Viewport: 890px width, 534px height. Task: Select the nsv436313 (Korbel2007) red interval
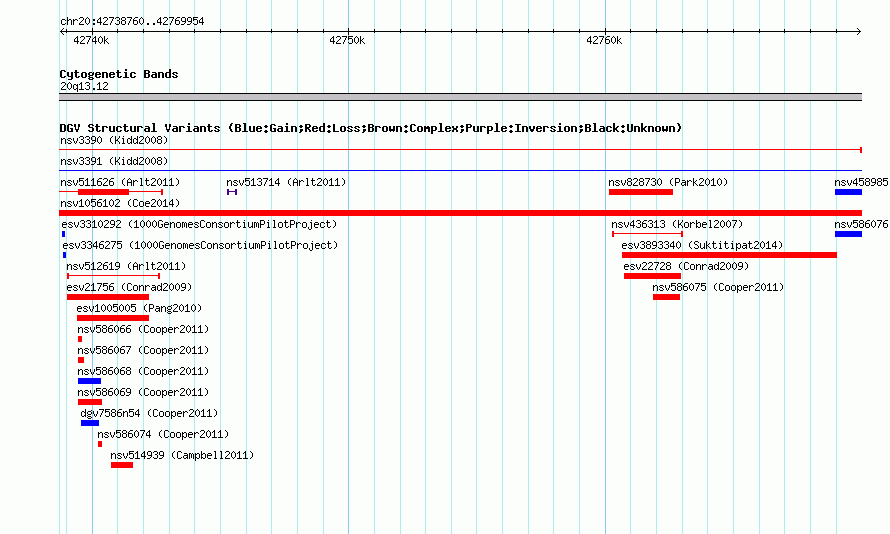pyautogui.click(x=648, y=234)
